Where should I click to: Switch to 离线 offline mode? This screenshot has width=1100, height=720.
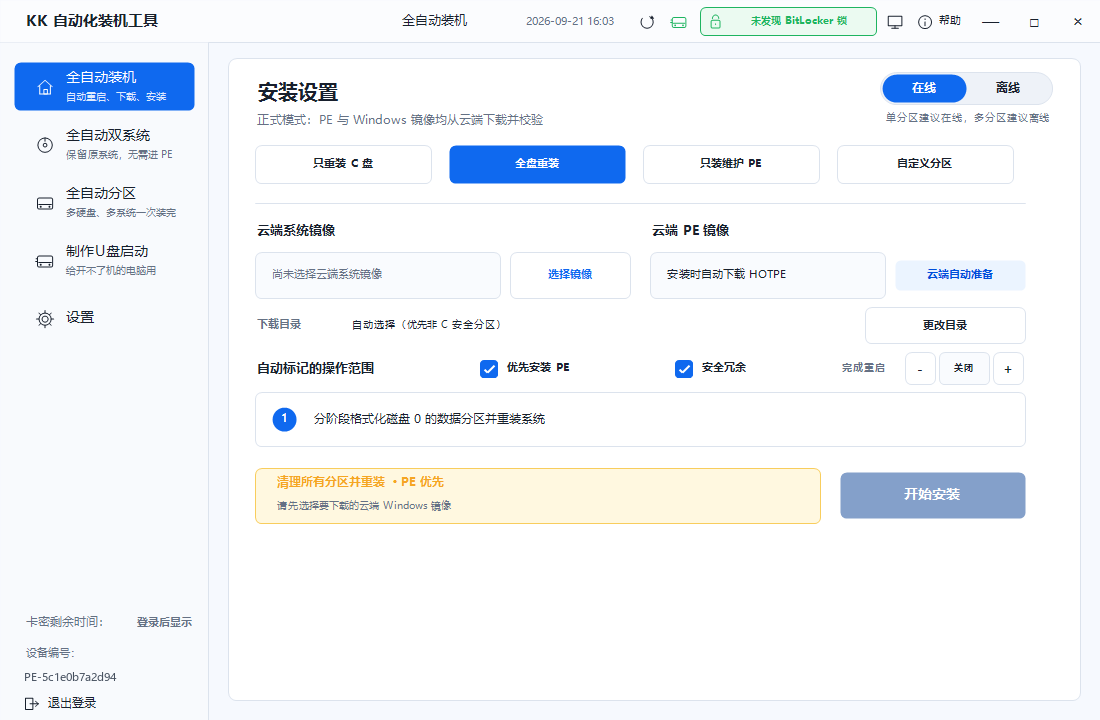pyautogui.click(x=1007, y=88)
